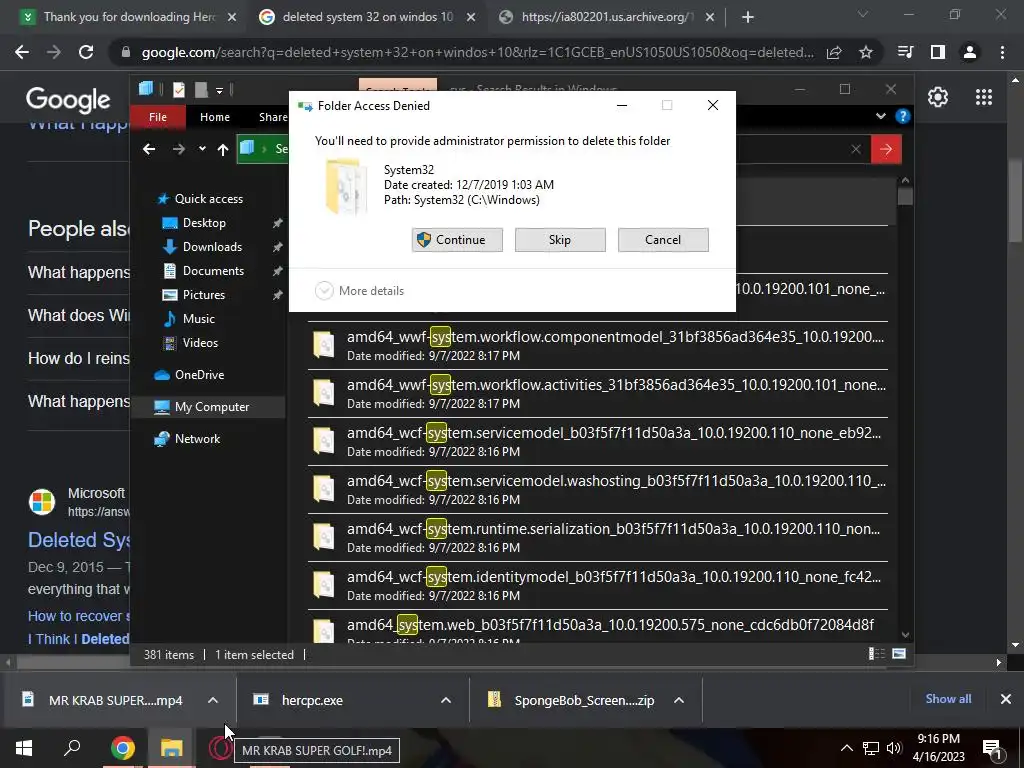Screen dimensions: 1024x768
Task: Switch Explorer to large icons view
Action: click(x=899, y=654)
